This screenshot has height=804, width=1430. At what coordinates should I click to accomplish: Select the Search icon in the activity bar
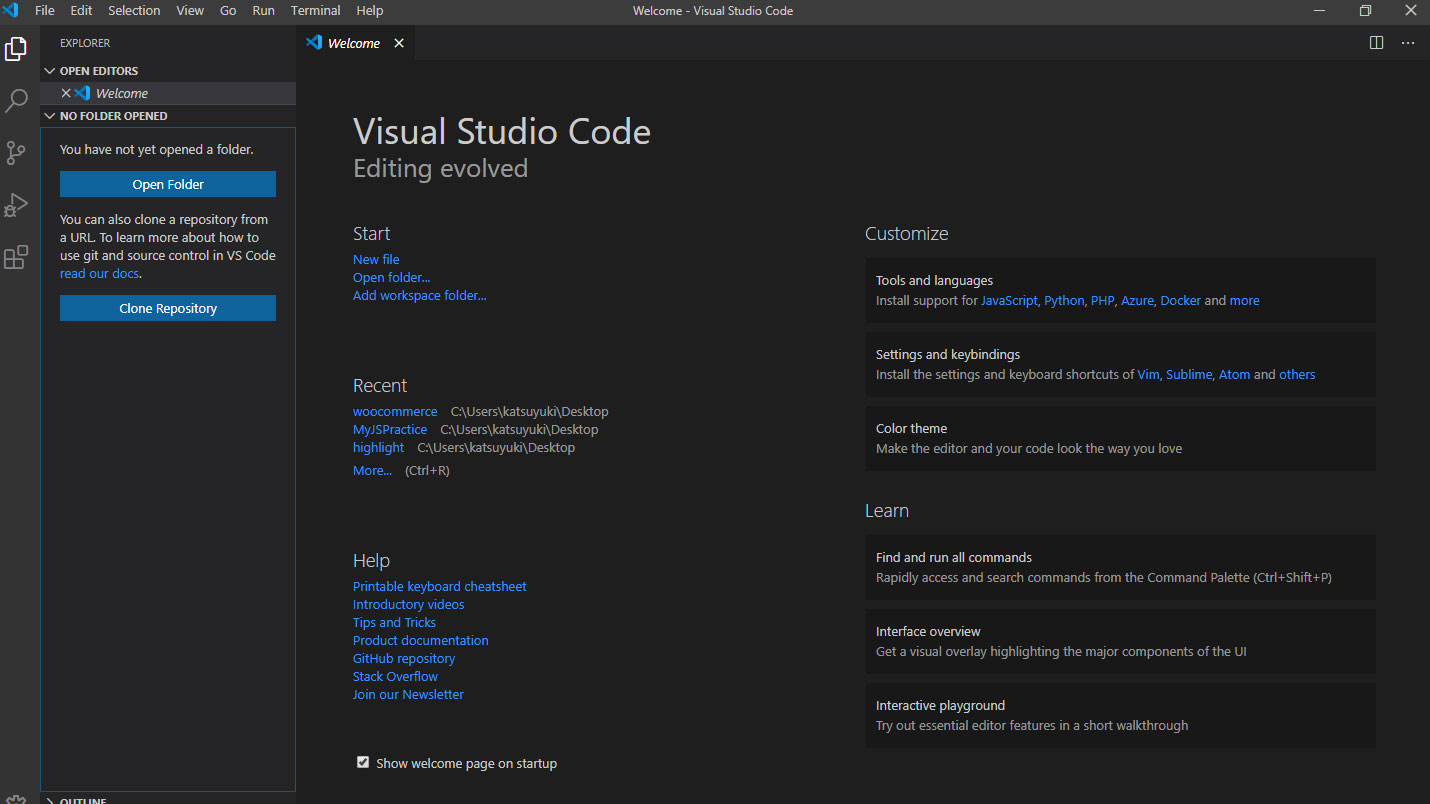[16, 100]
